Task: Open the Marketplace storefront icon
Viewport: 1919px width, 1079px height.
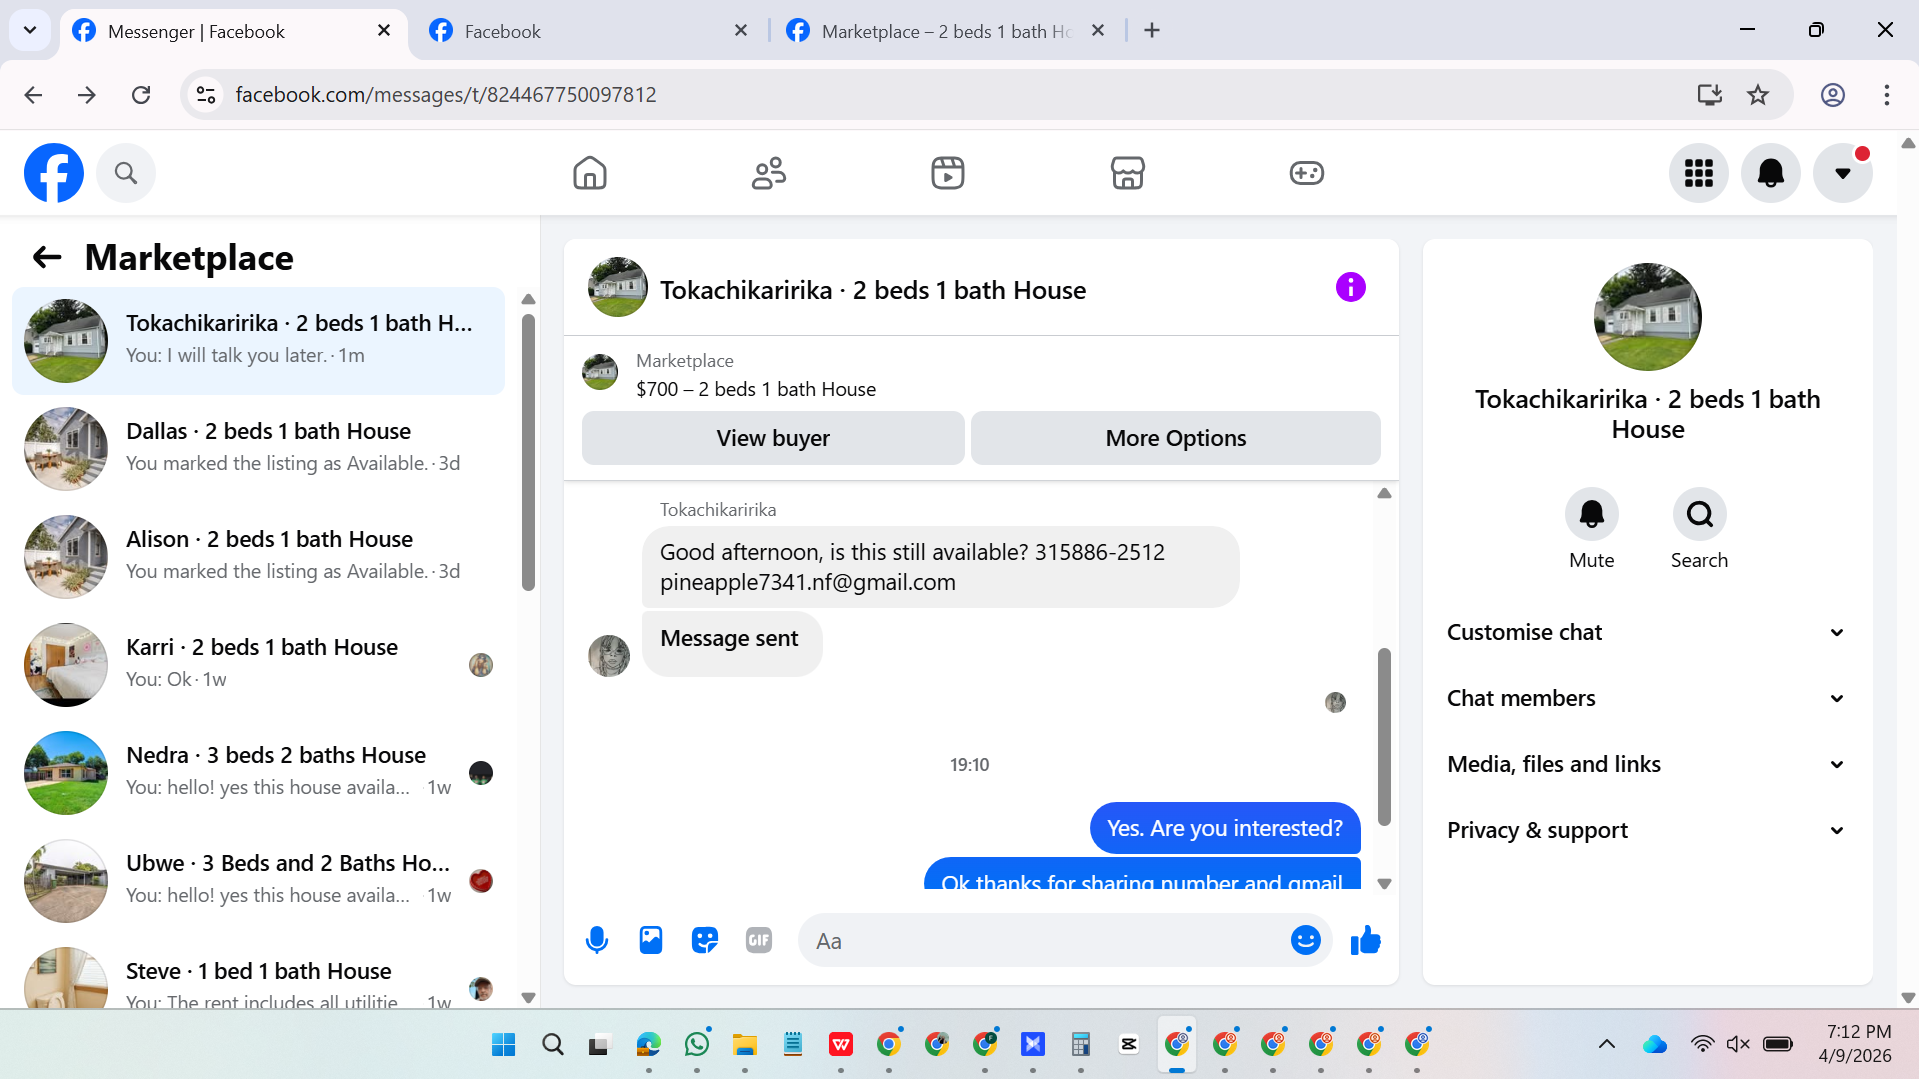Action: tap(1127, 173)
